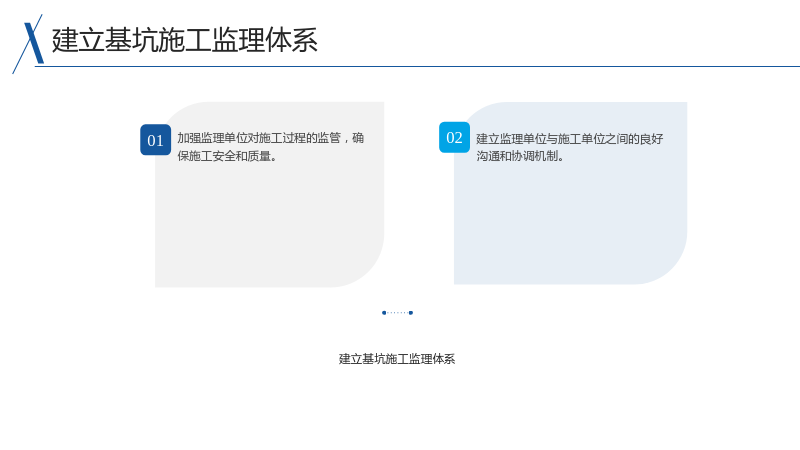
Task: Click the rounded bottom-right corner of gray card
Action: point(365,268)
